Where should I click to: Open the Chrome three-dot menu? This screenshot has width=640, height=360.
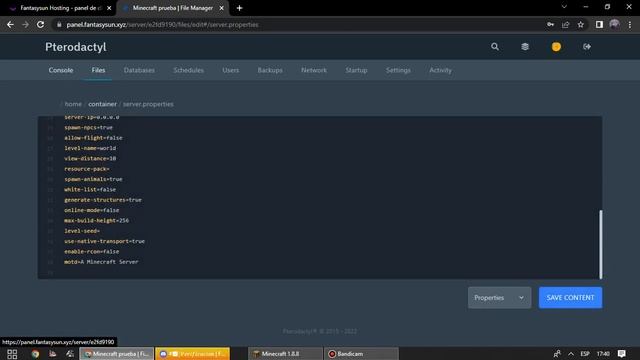(630, 24)
